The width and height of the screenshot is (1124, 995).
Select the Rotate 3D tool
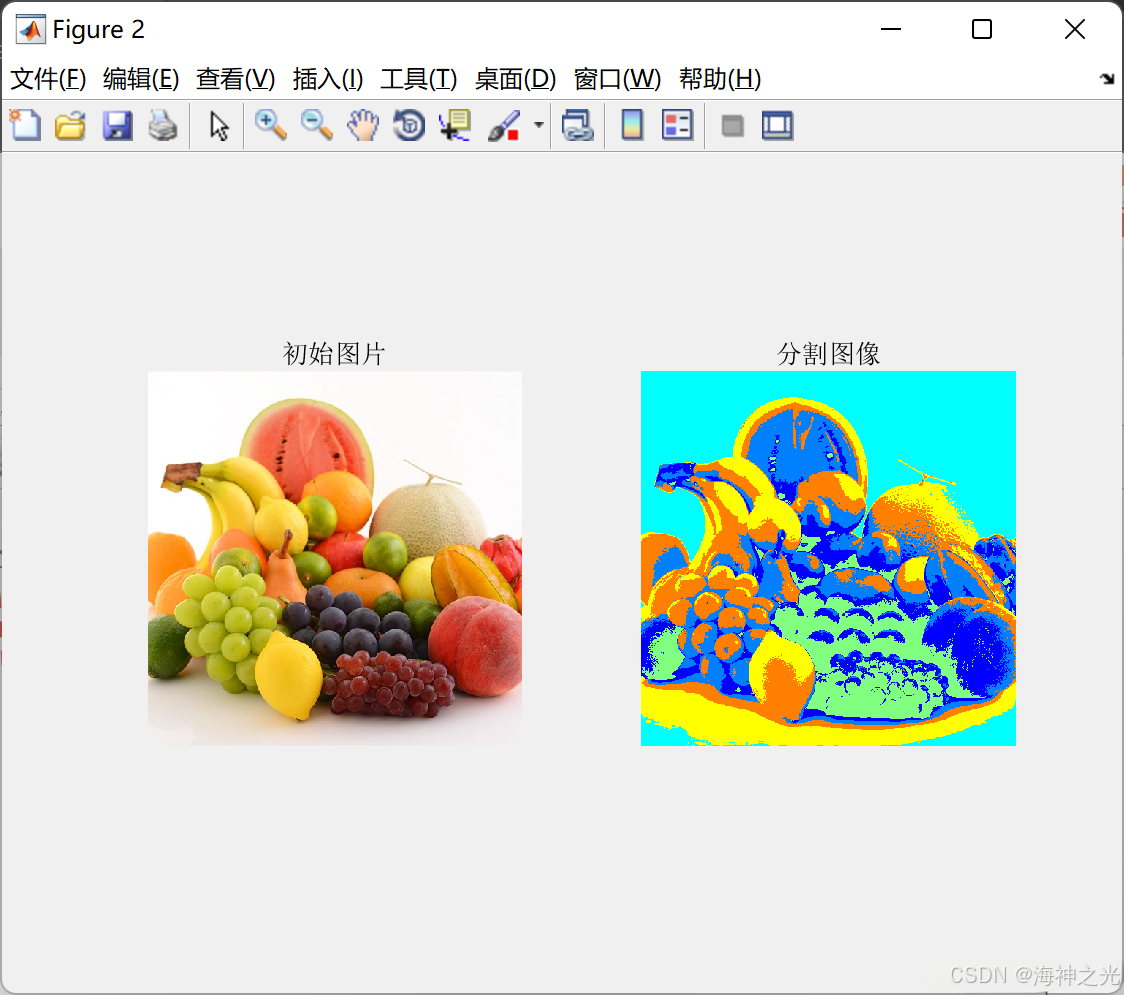(x=409, y=125)
